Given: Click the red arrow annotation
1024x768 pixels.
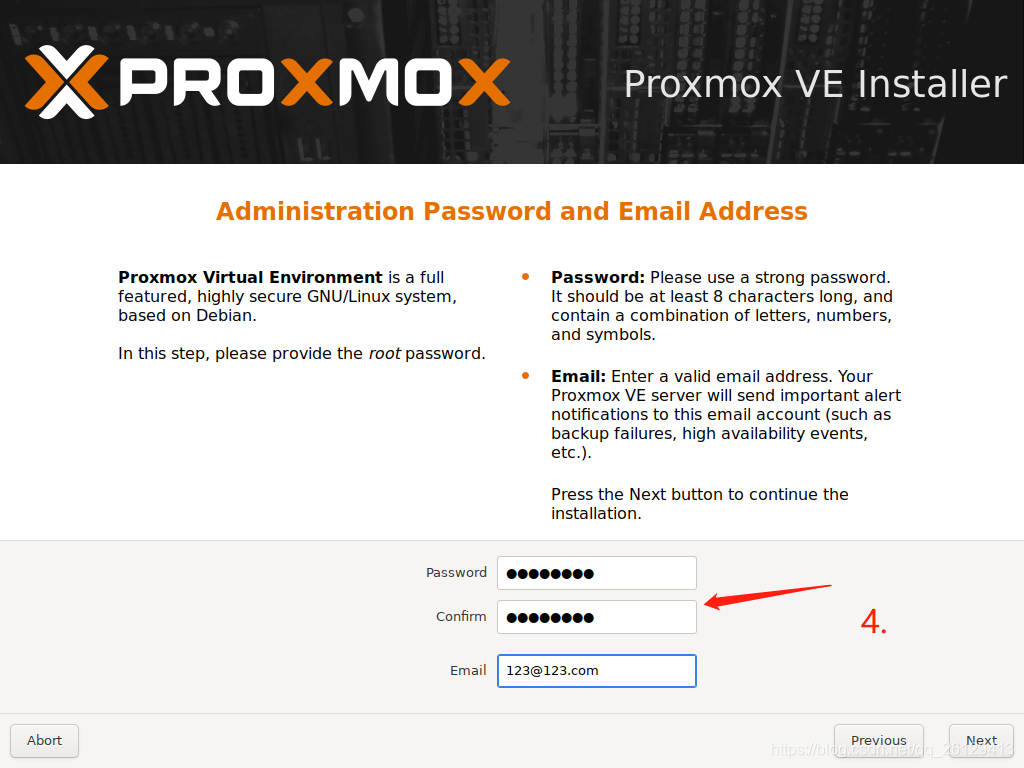Looking at the screenshot, I should (x=768, y=596).
